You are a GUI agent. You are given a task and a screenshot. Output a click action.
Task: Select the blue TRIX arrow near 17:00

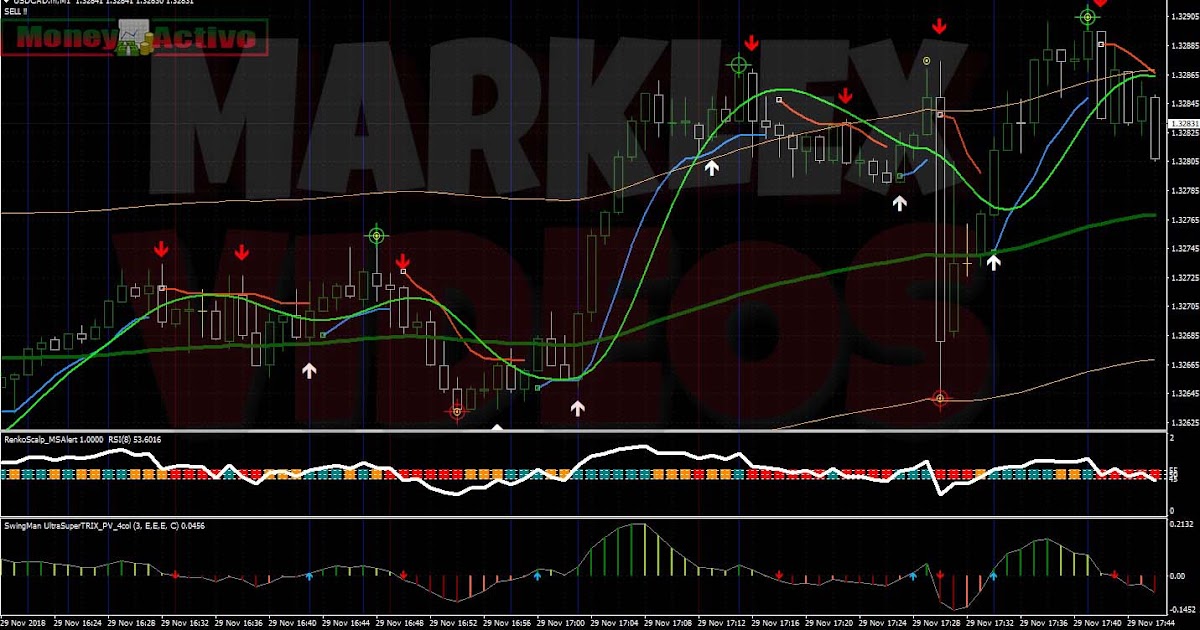point(537,576)
